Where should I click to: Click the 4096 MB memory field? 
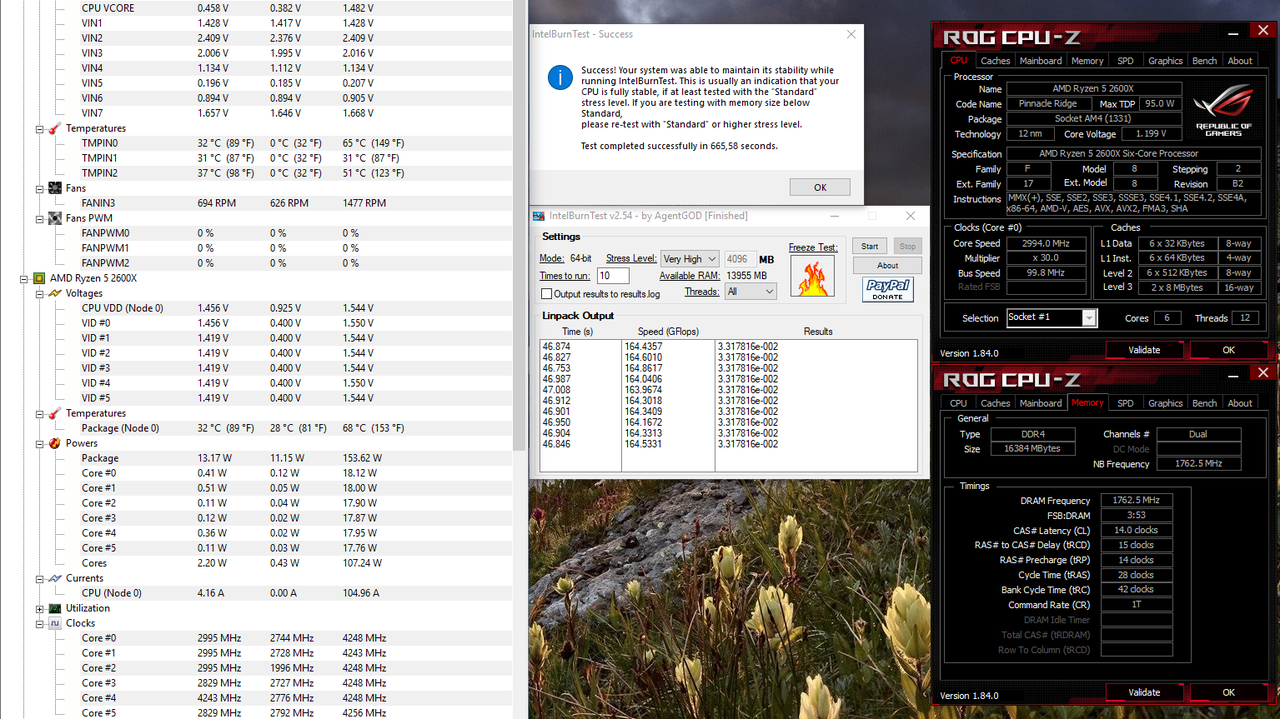740,259
